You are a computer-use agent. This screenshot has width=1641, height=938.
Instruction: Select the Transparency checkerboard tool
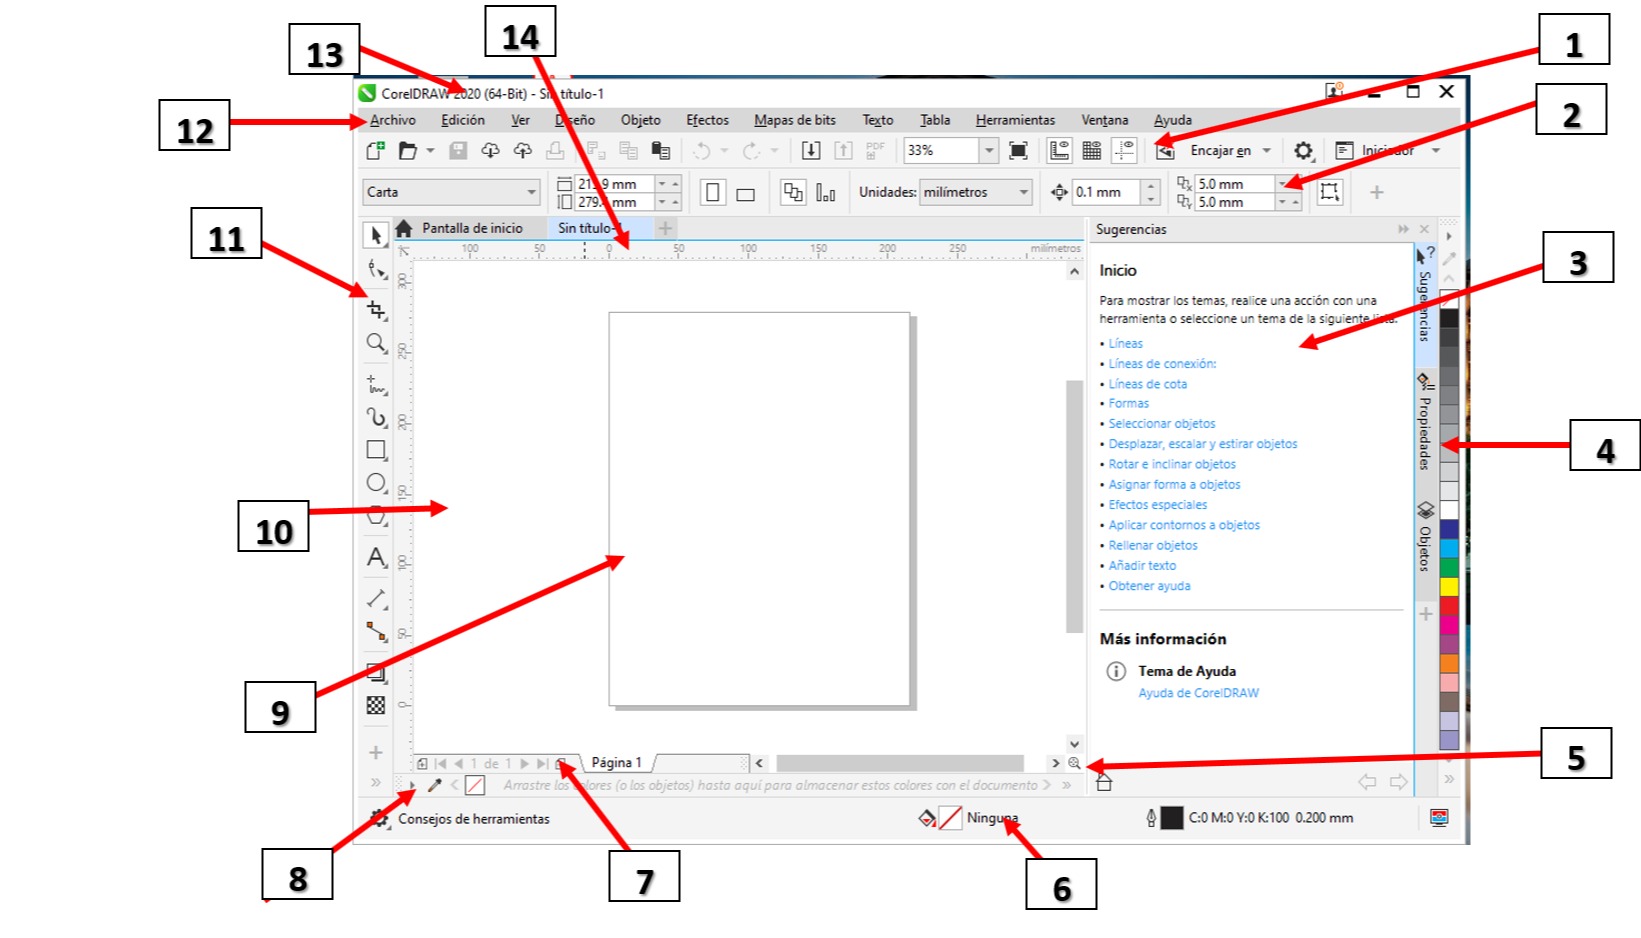point(376,706)
